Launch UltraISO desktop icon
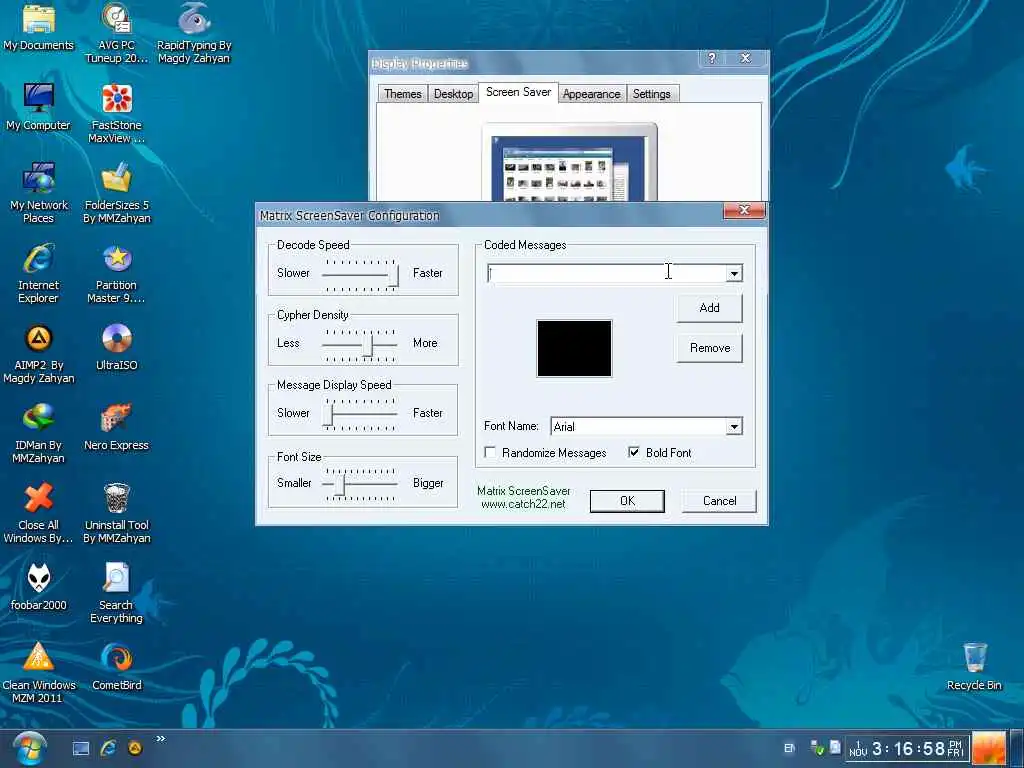Image resolution: width=1024 pixels, height=768 pixels. coord(116,347)
